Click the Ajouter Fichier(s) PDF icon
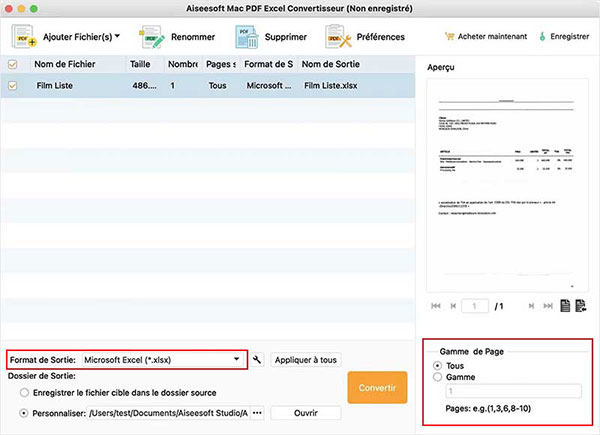The height and width of the screenshot is (435, 600). coord(24,37)
